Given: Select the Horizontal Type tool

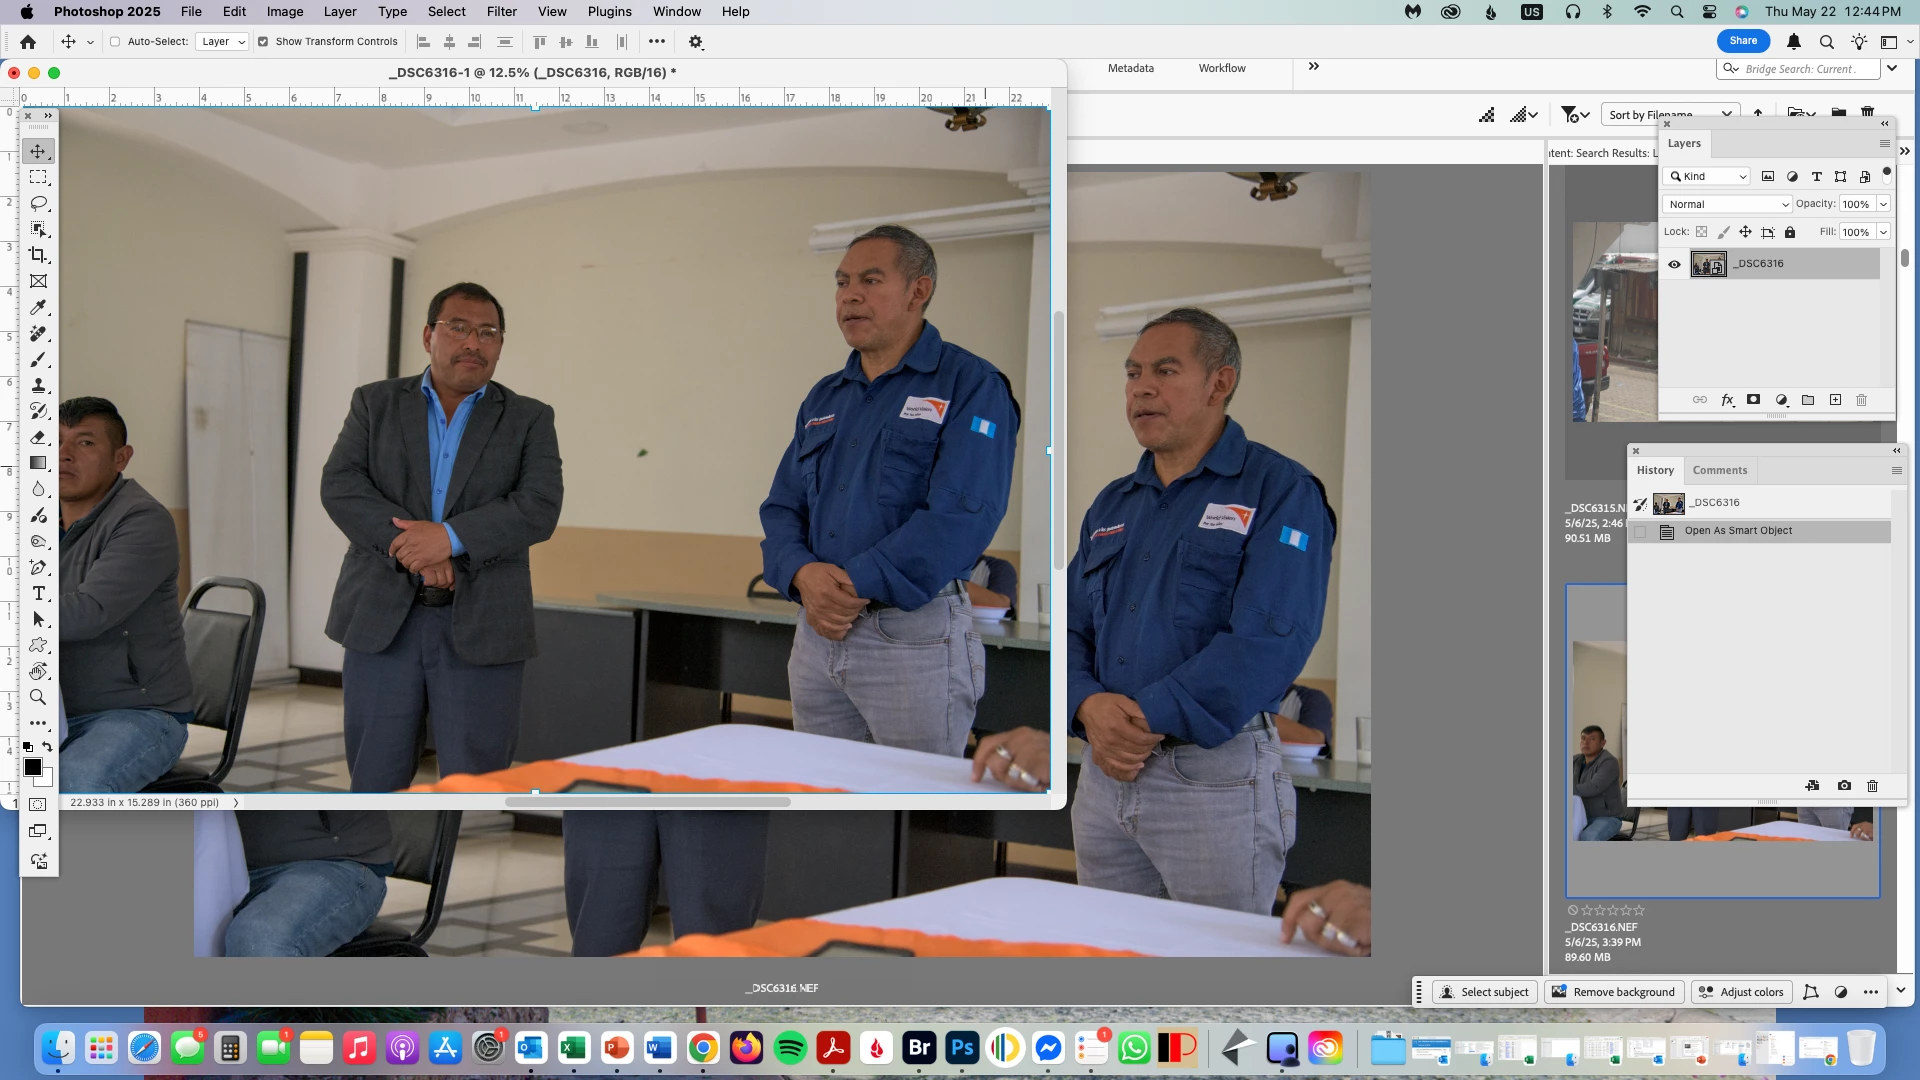Looking at the screenshot, I should 38,593.
